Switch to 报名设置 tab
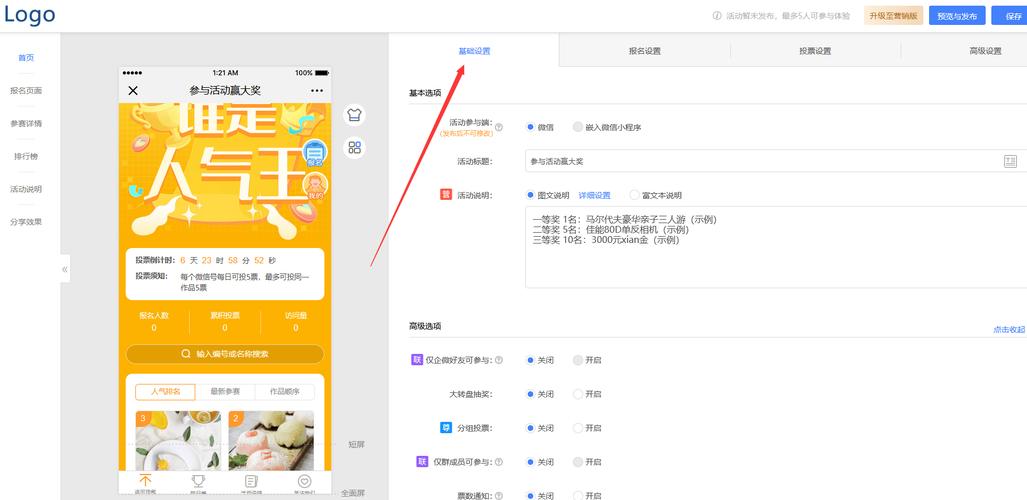This screenshot has height=500, width=1027. click(x=644, y=50)
